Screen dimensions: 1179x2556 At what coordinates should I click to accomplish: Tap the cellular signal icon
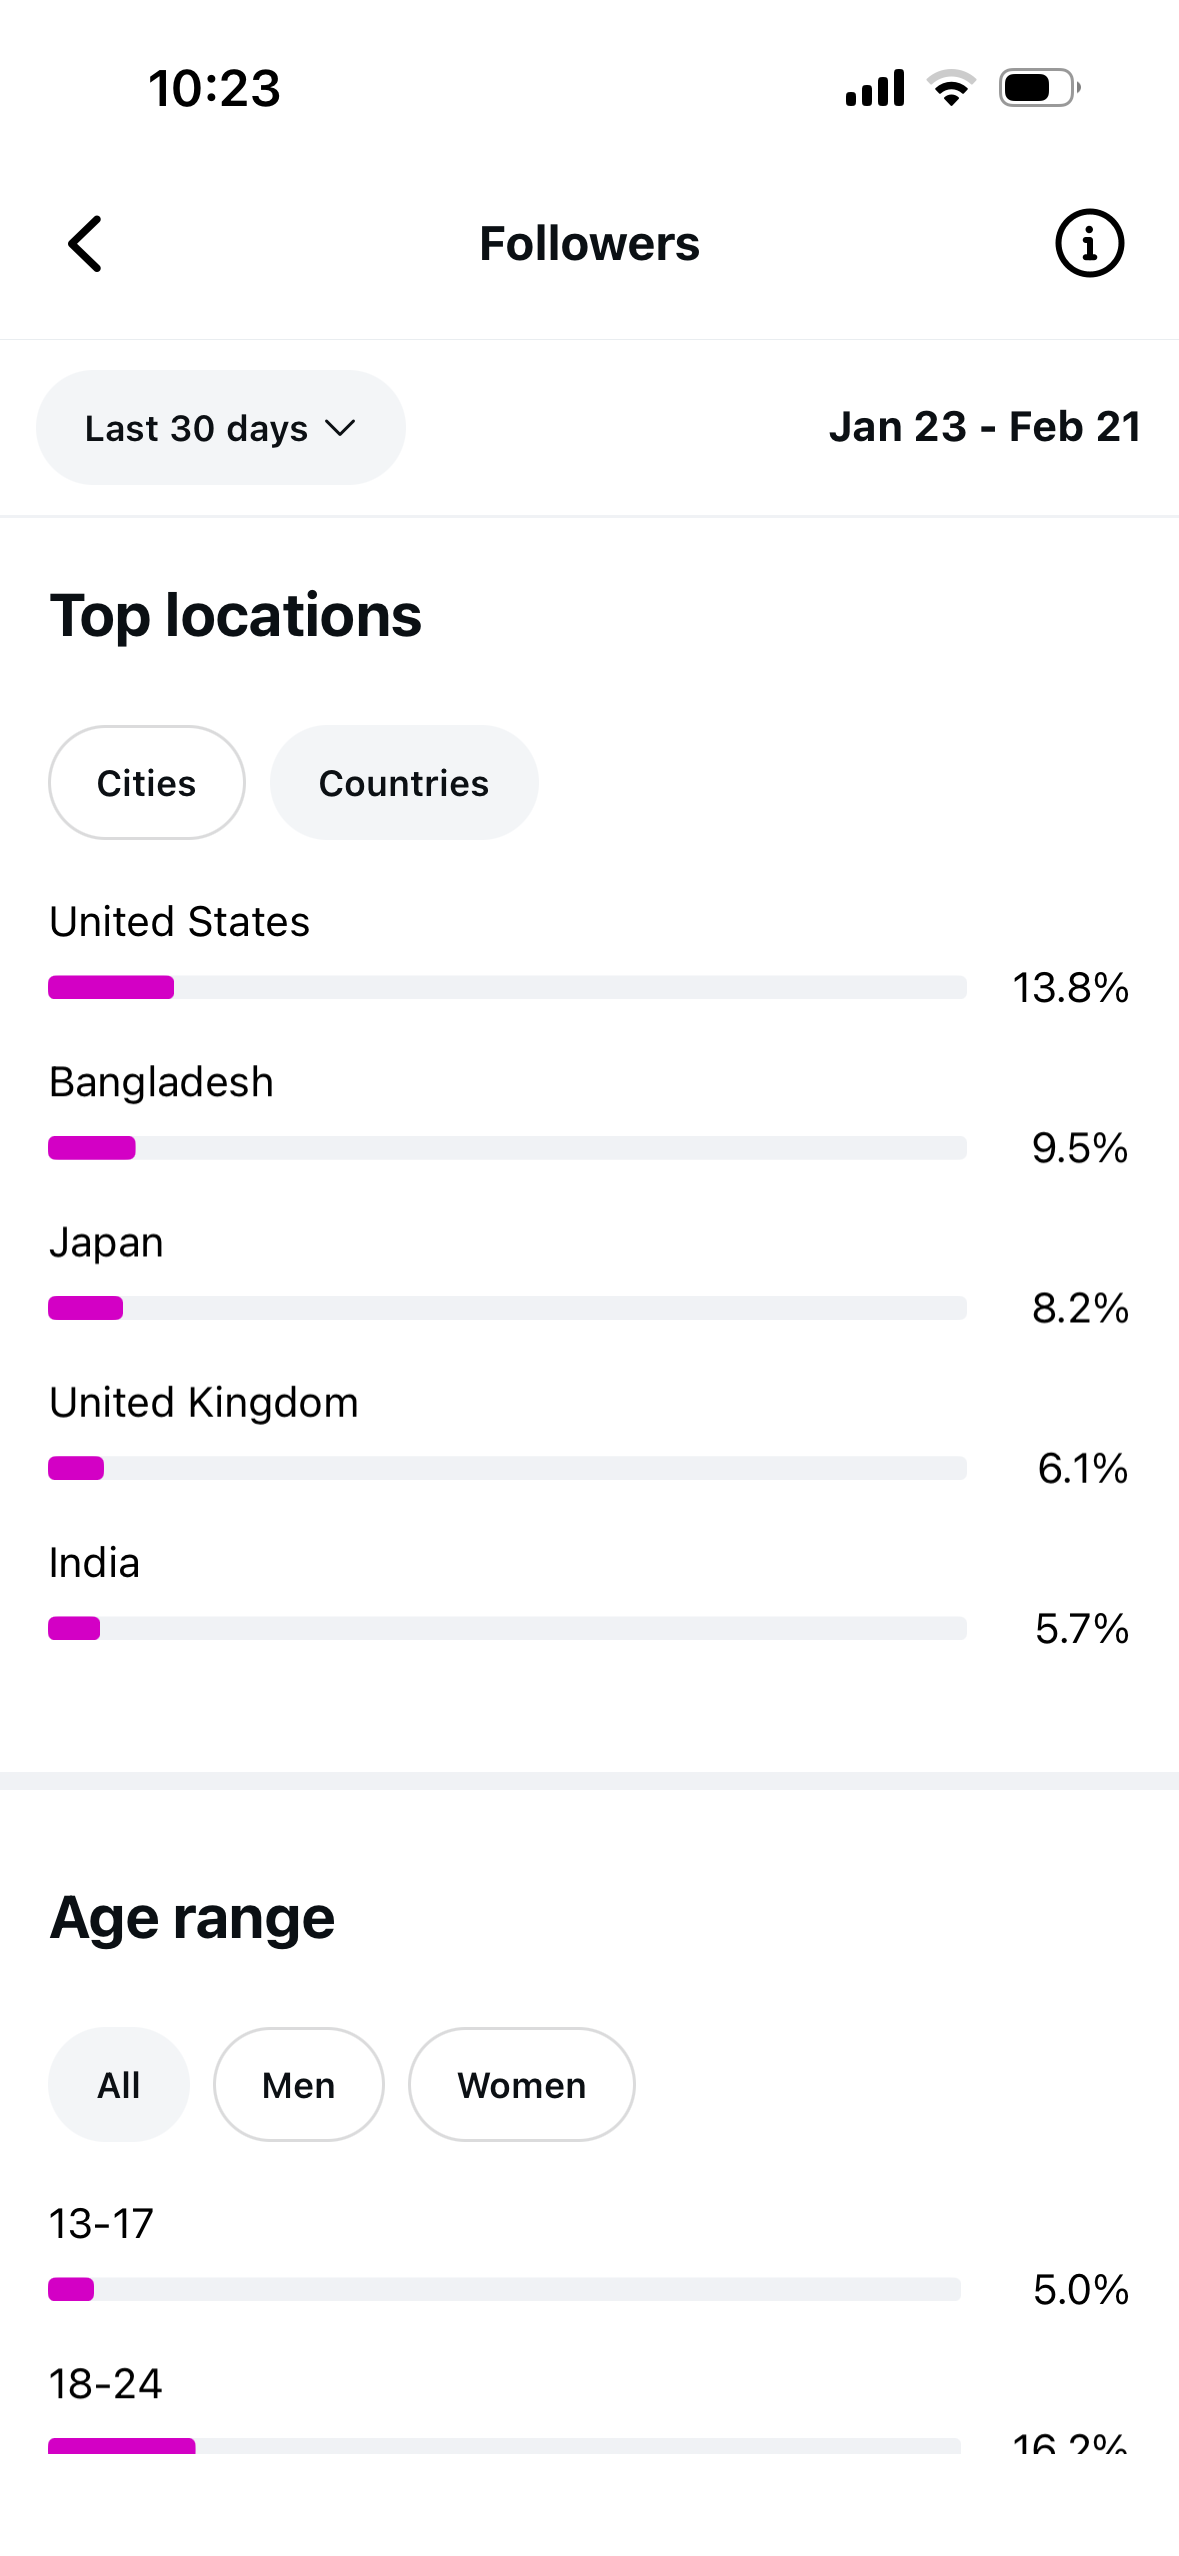pyautogui.click(x=875, y=88)
